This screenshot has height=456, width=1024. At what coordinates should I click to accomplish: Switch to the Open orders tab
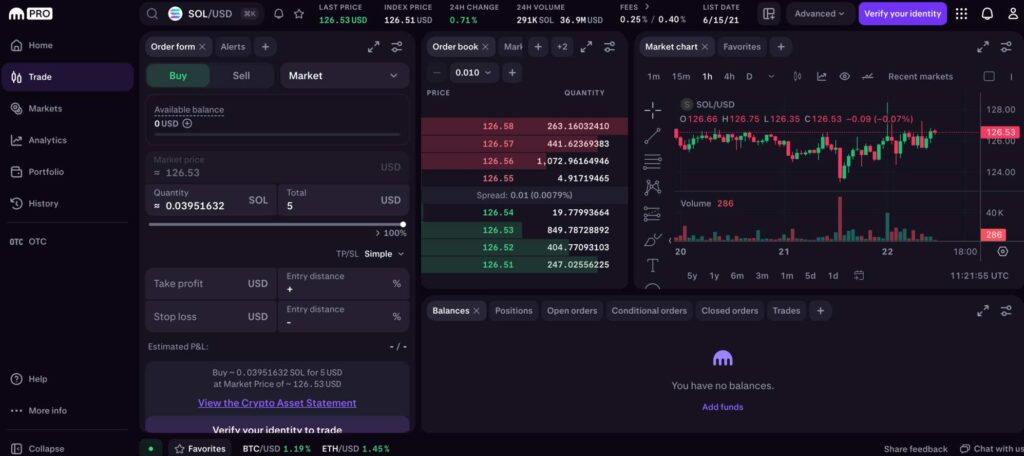pyautogui.click(x=572, y=311)
